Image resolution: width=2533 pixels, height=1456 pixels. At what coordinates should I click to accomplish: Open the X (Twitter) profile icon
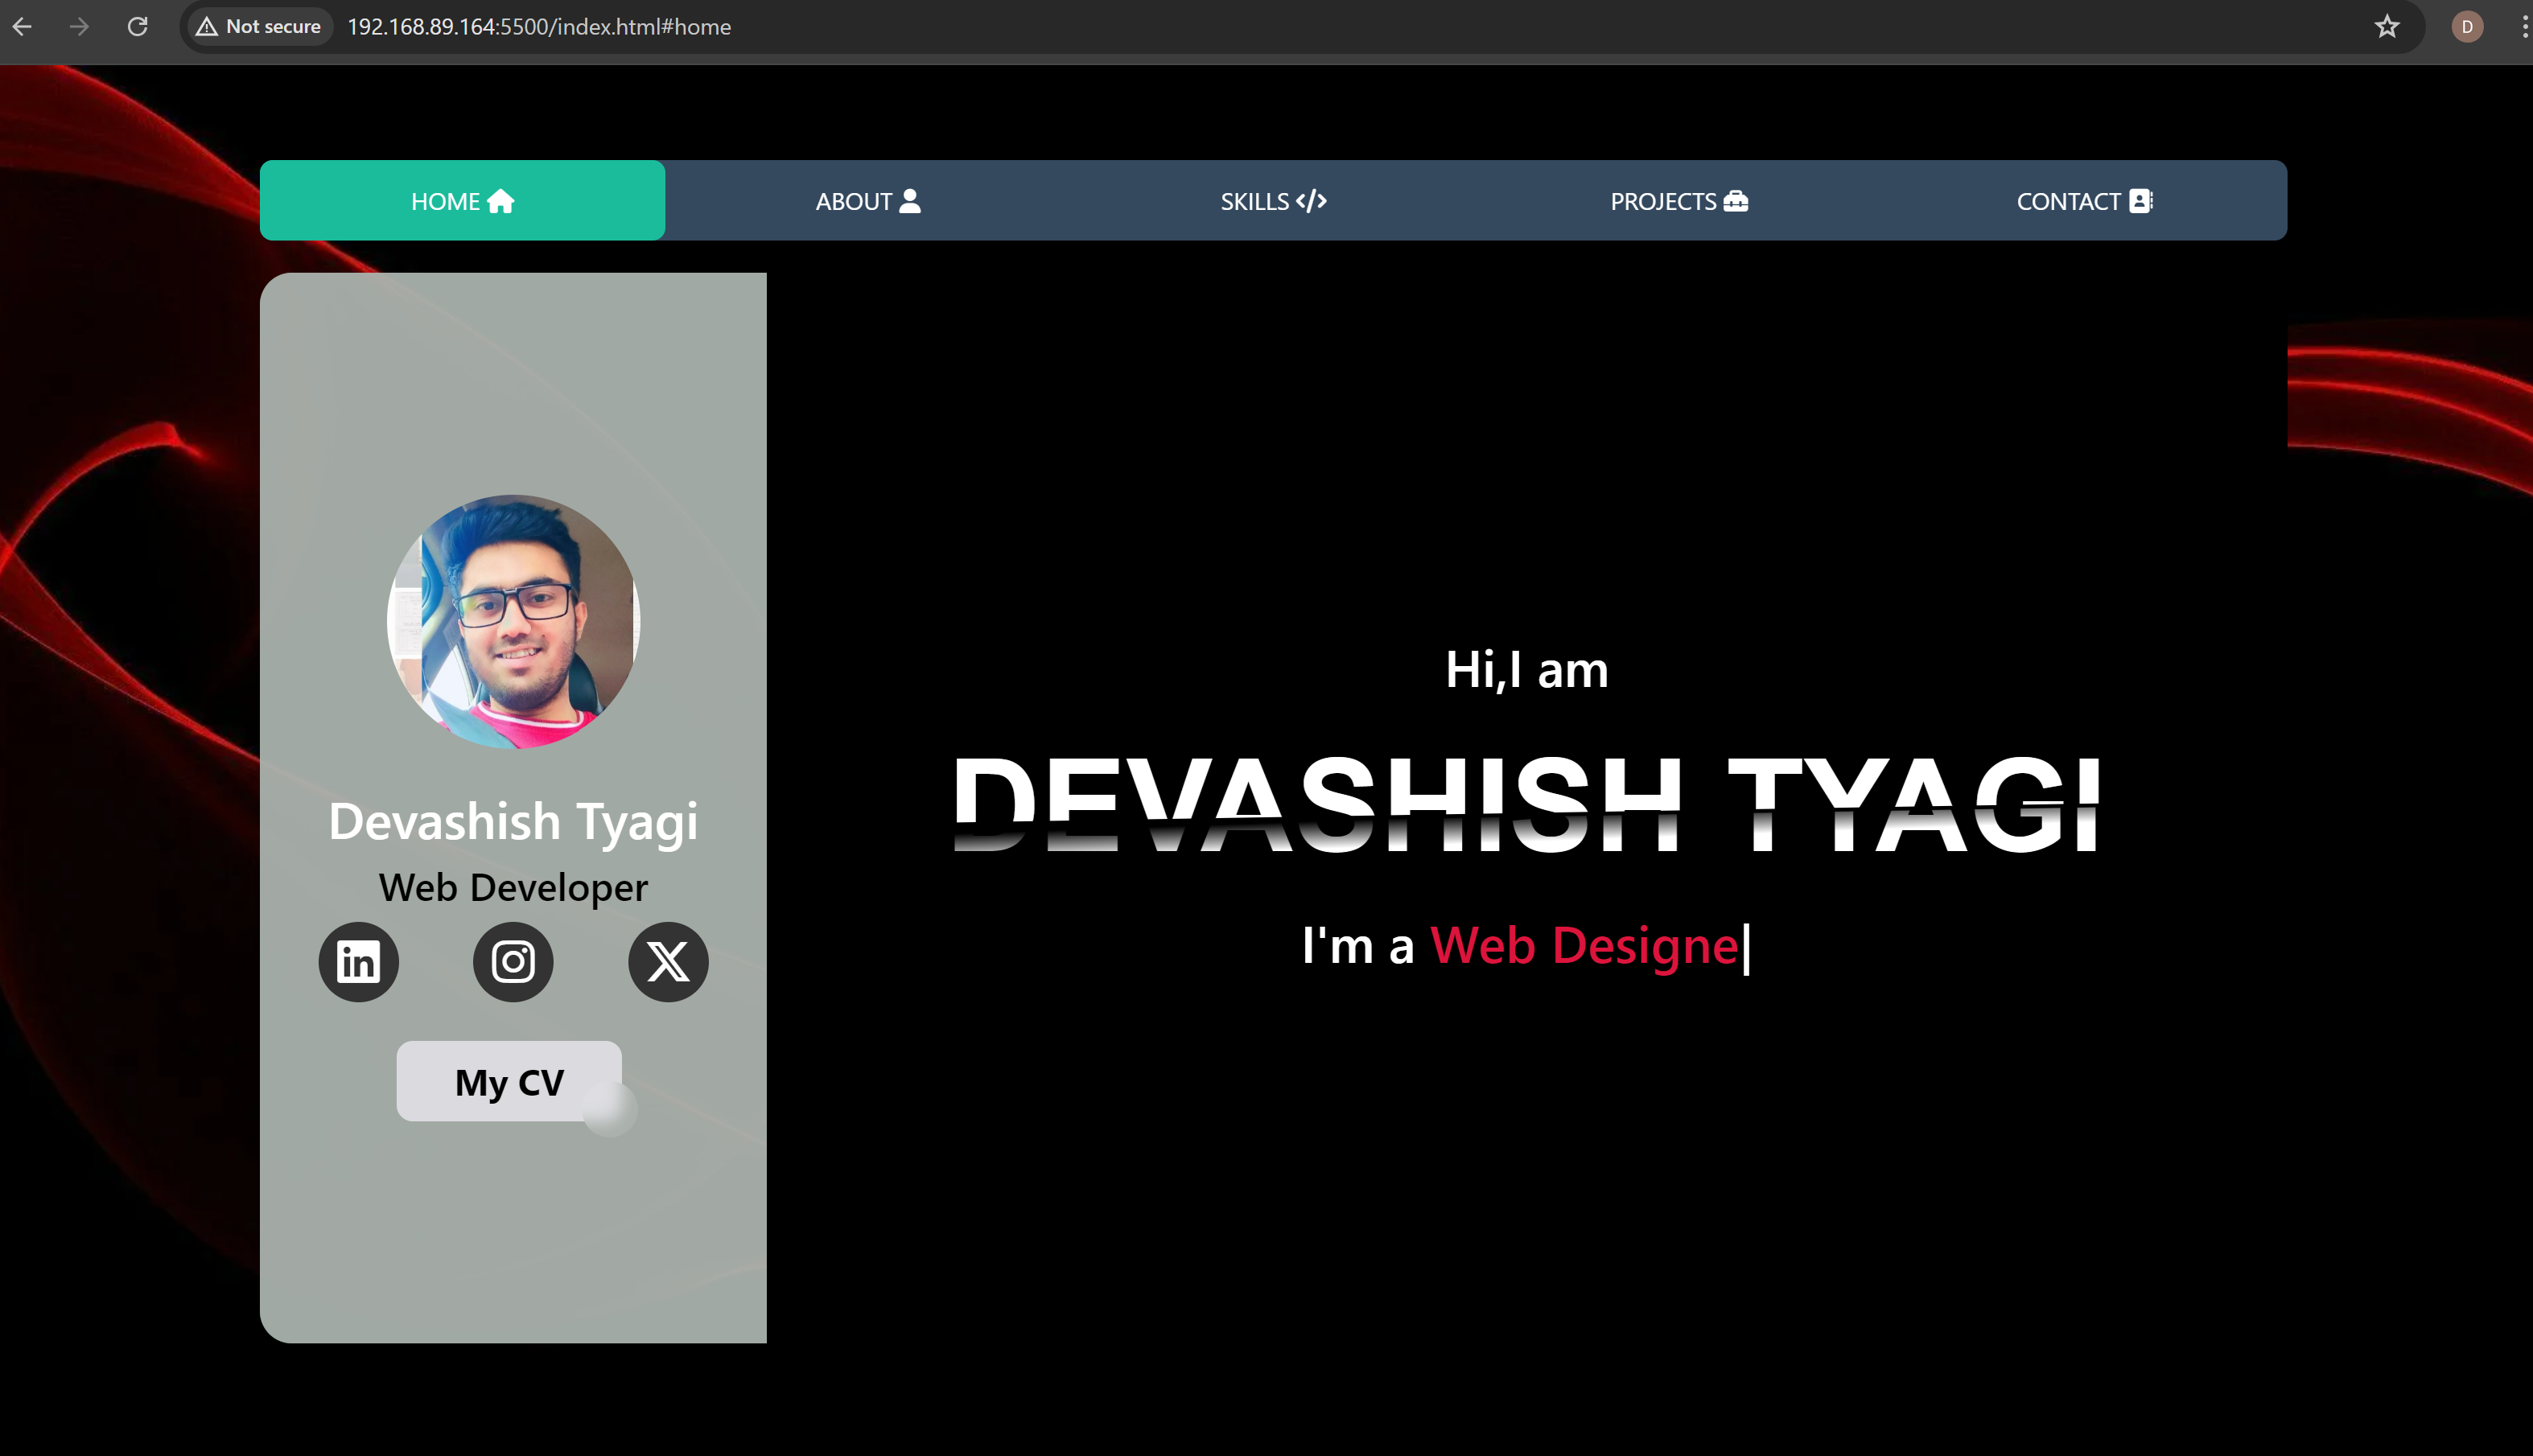click(x=668, y=962)
